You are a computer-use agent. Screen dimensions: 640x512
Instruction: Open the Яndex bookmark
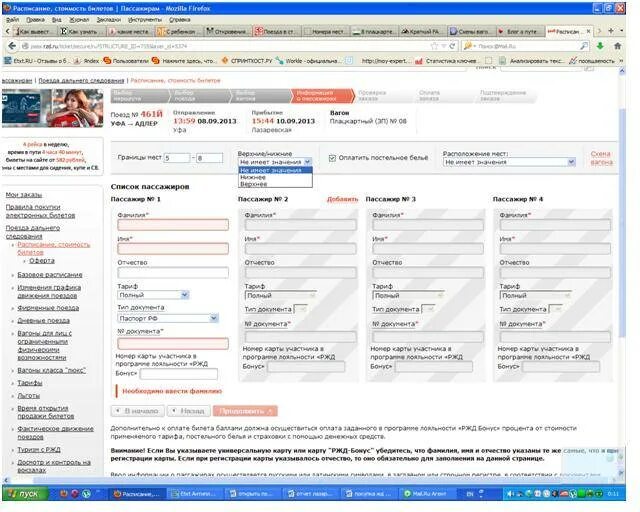click(86, 61)
